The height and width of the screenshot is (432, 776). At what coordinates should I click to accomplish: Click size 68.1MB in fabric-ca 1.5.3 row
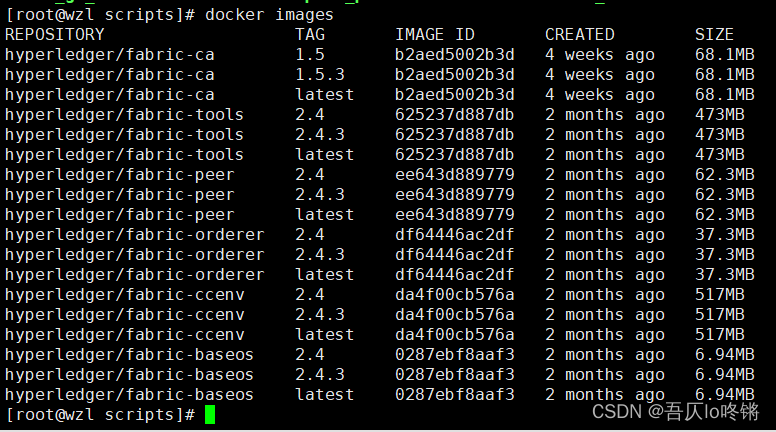tap(725, 75)
